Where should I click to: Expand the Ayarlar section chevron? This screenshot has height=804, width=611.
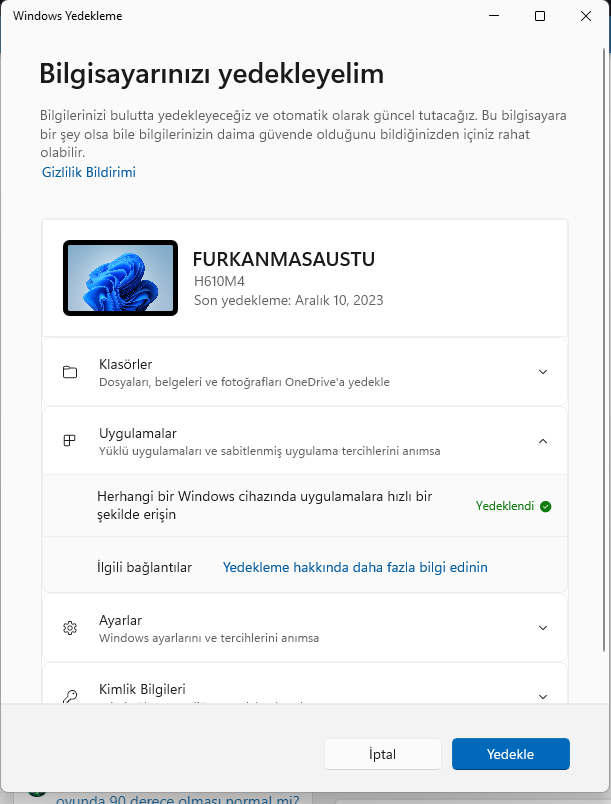point(543,628)
